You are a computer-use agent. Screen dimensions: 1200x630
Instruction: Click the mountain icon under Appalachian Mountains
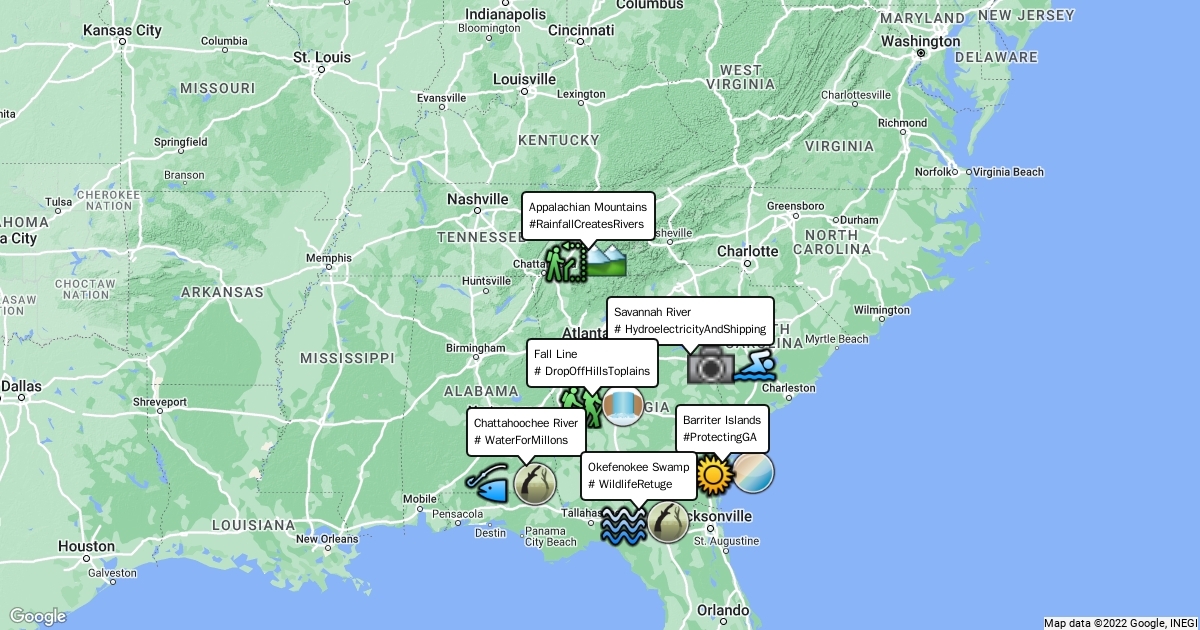[x=606, y=260]
